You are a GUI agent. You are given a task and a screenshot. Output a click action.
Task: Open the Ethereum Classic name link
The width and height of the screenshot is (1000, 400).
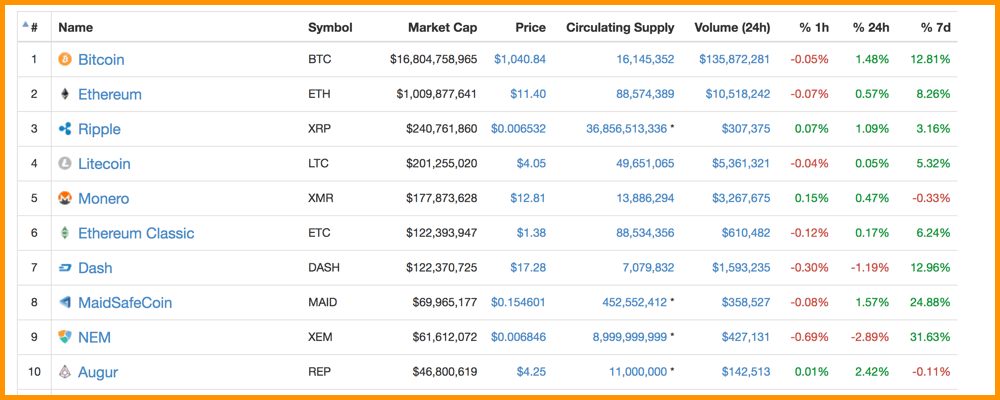coord(136,233)
